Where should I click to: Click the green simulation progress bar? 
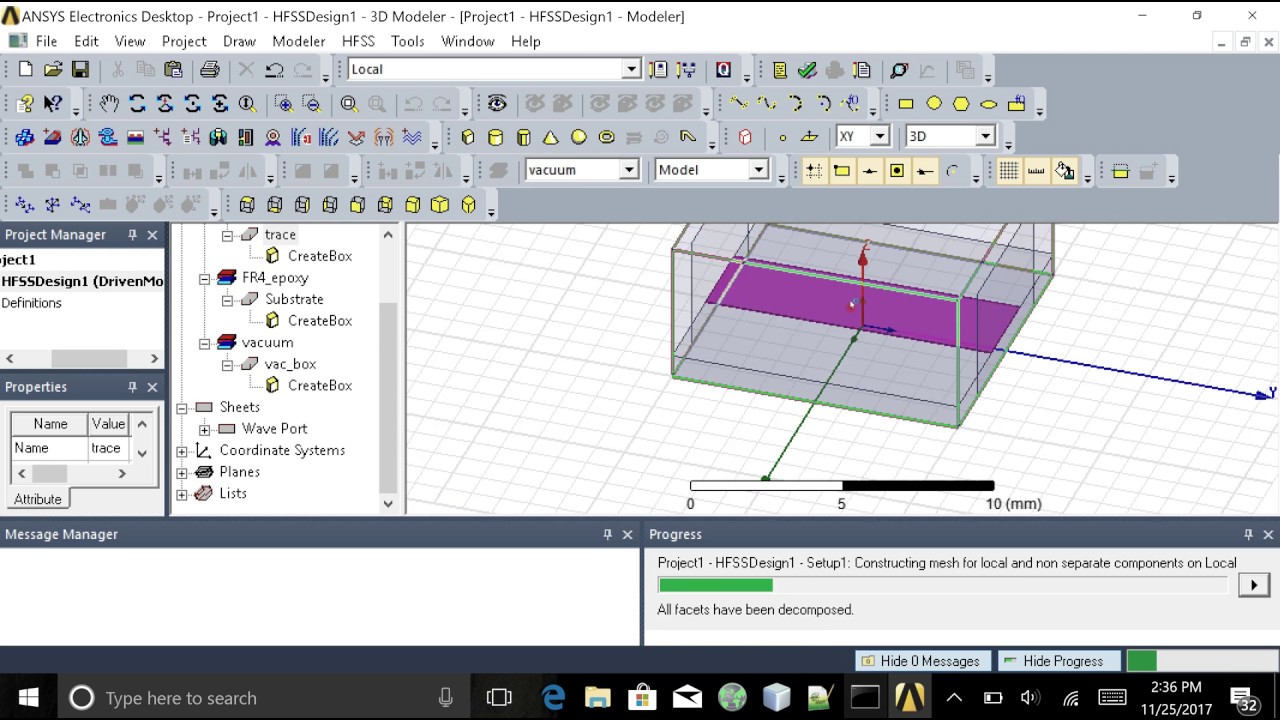tap(715, 585)
